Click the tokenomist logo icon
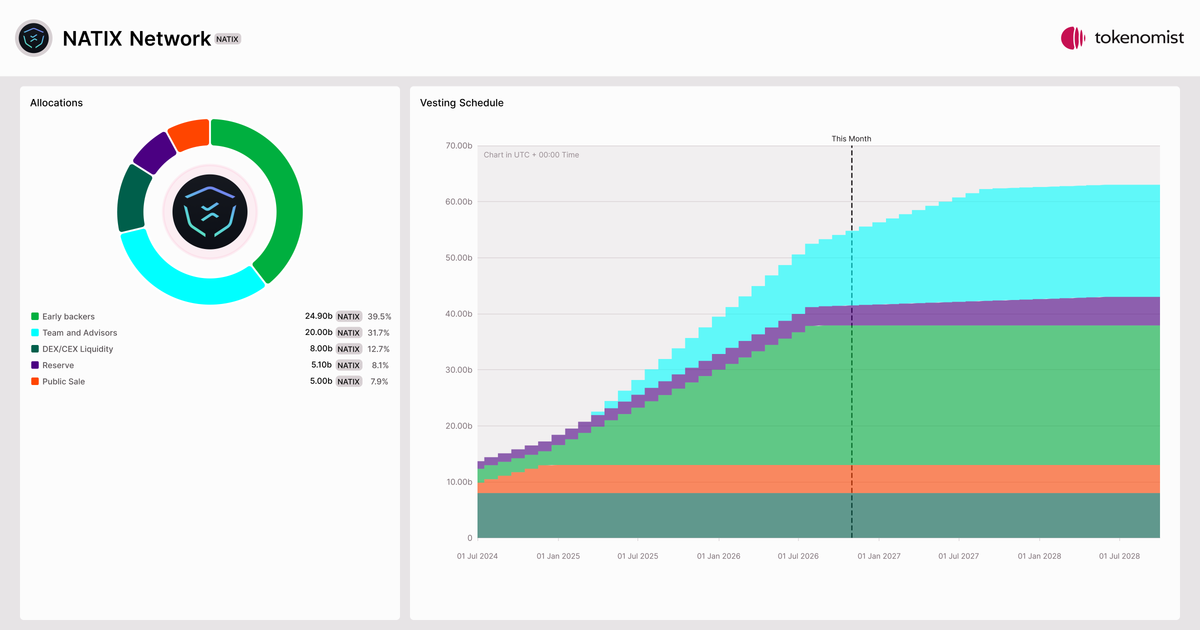Viewport: 1200px width, 630px height. (1073, 38)
